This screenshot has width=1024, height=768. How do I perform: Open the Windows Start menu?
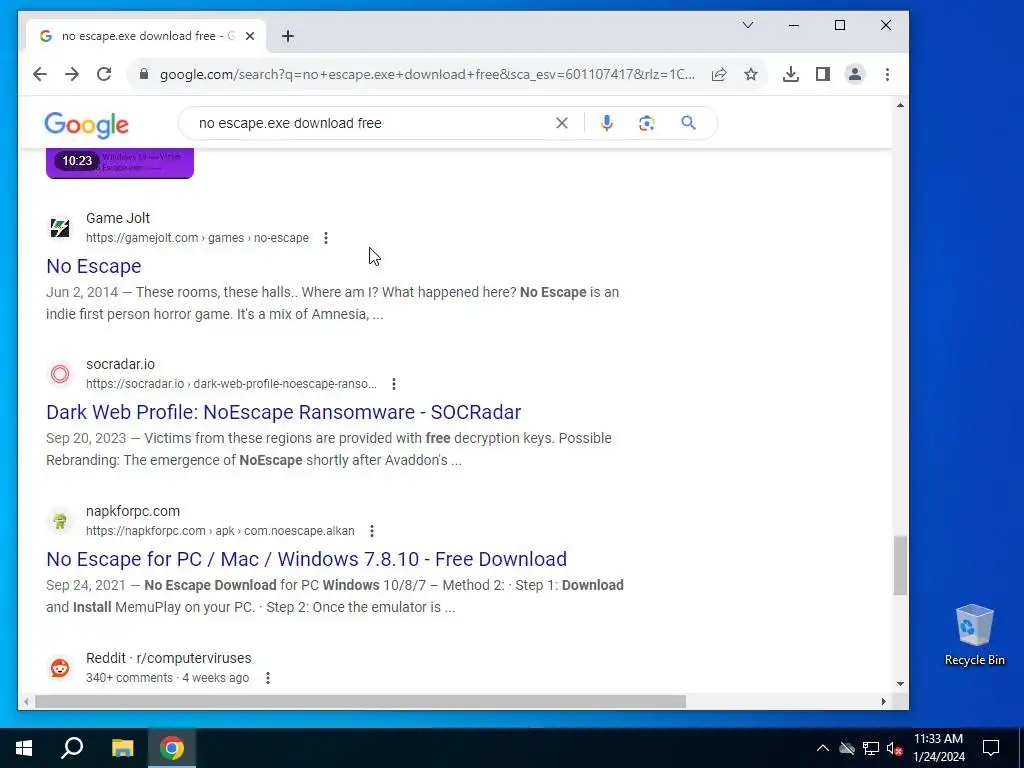(x=24, y=748)
